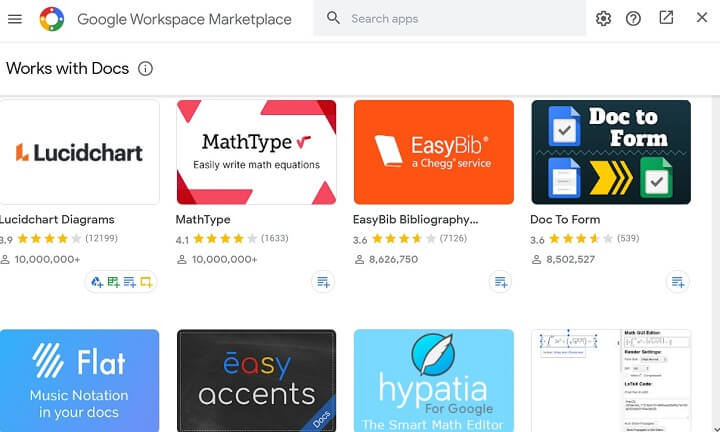Close the Marketplace dialog
Image resolution: width=720 pixels, height=432 pixels.
click(x=701, y=18)
